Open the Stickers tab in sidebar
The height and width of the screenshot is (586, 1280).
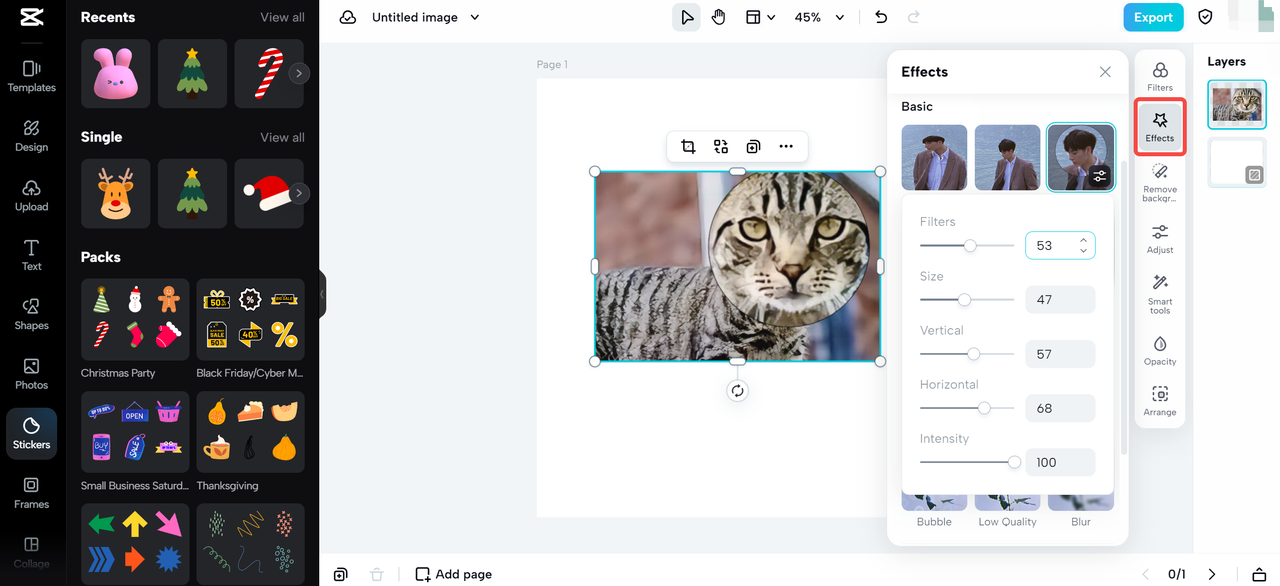[x=31, y=434]
